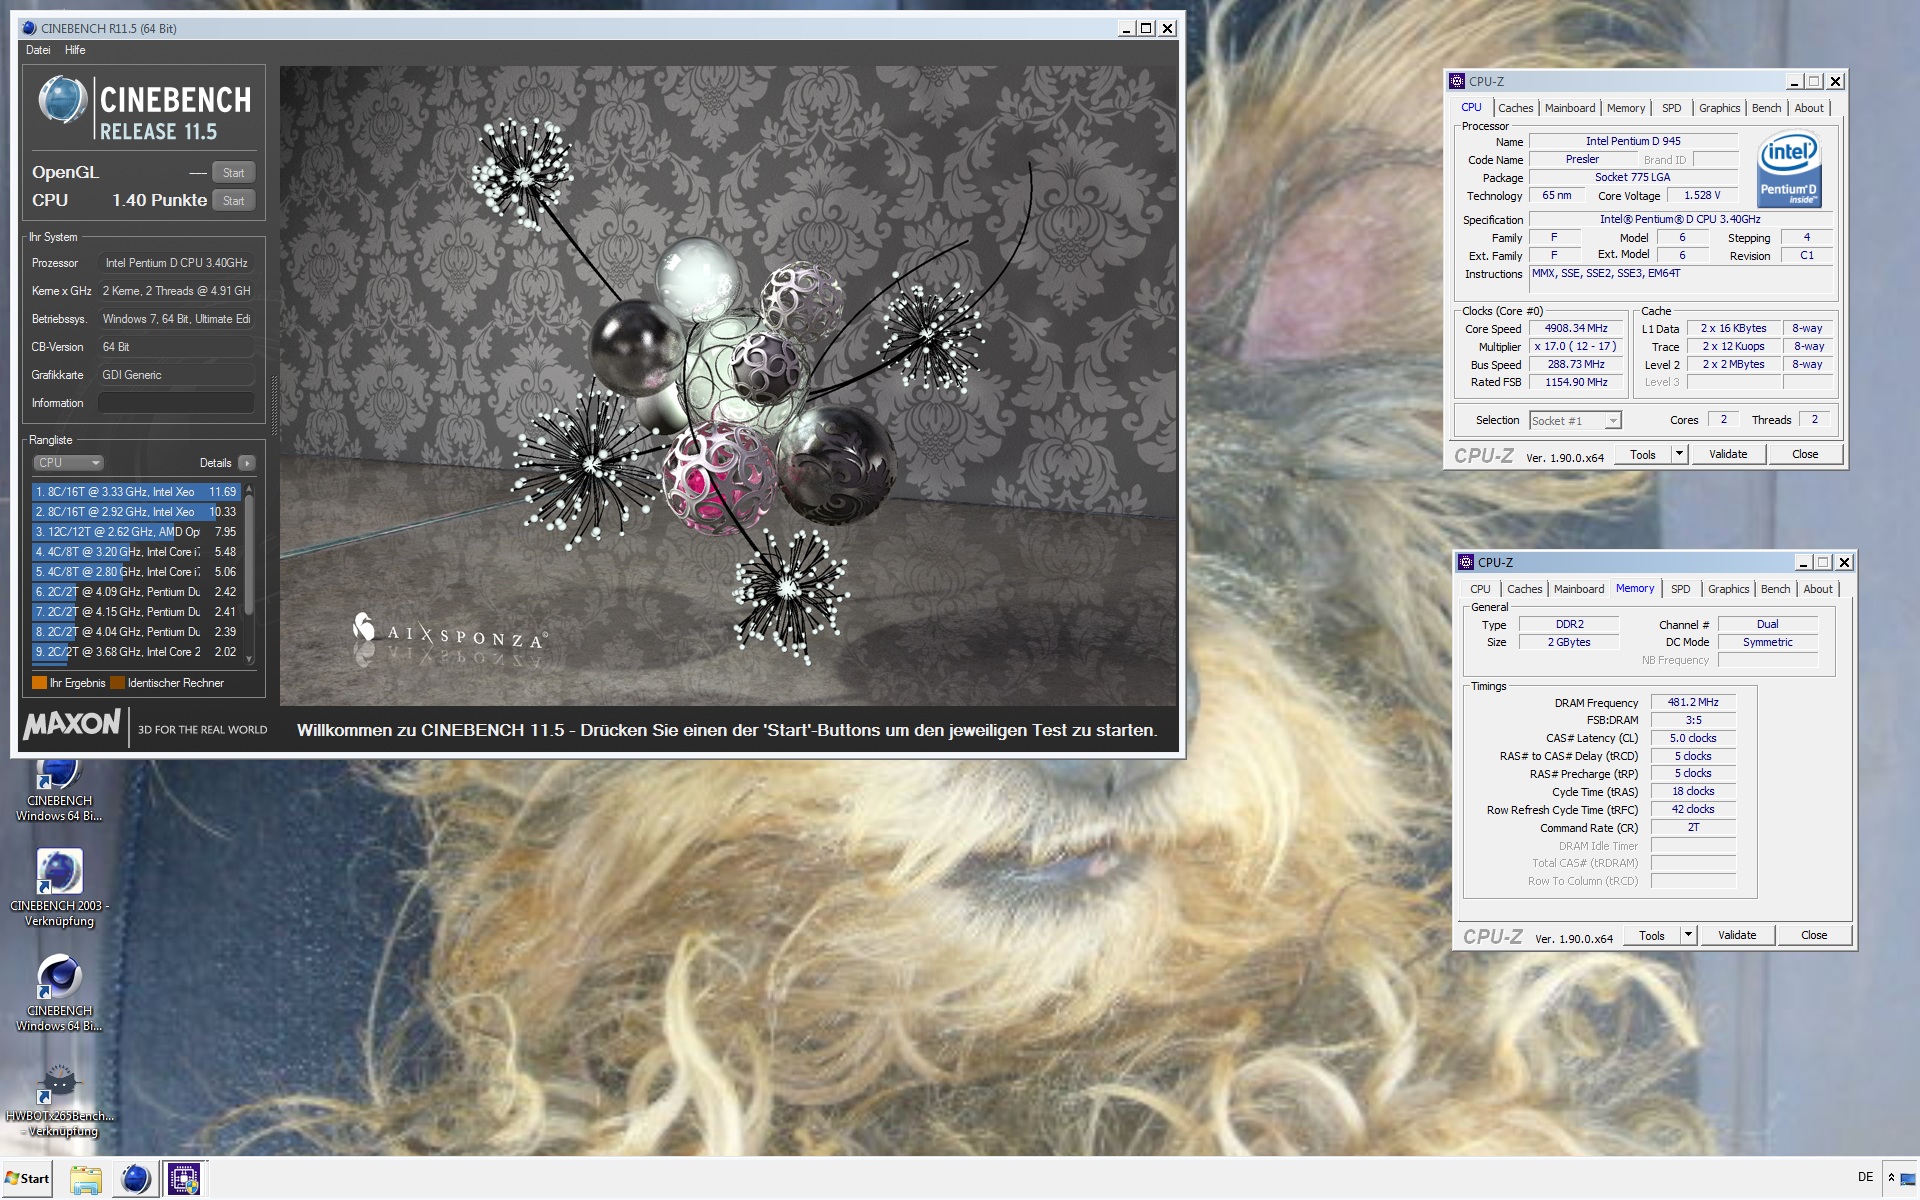Click Tools button in upper CPU-Z window
The image size is (1920, 1200).
click(x=1643, y=455)
